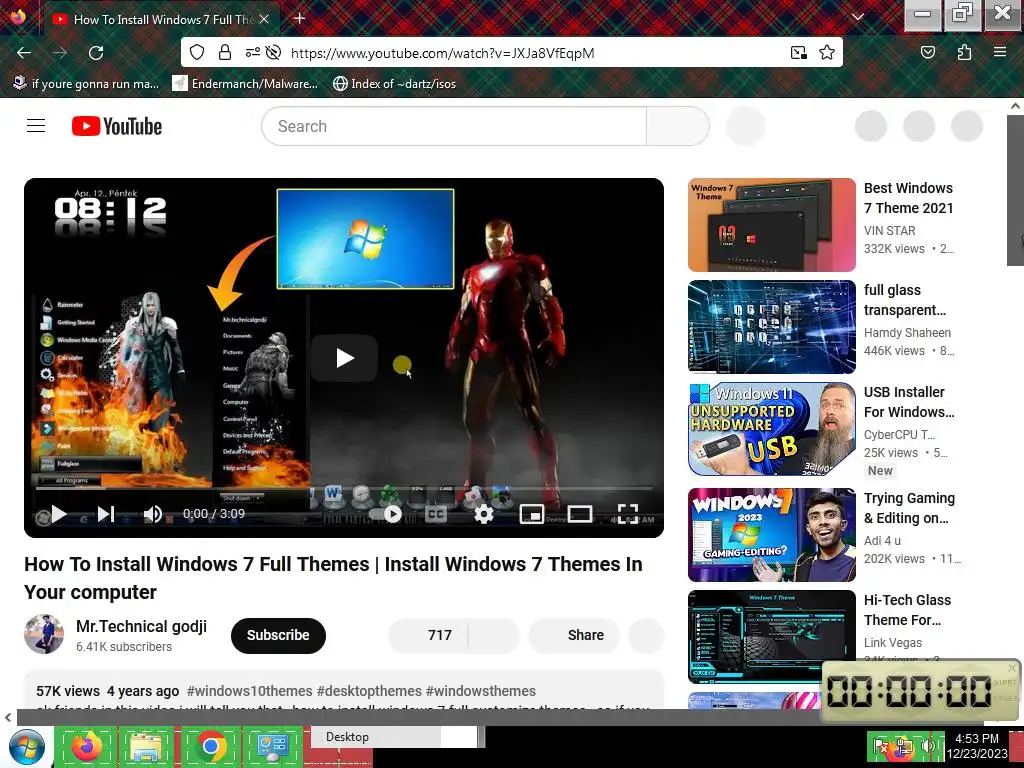Image resolution: width=1024 pixels, height=768 pixels.
Task: Open the tracking protection shield icon
Action: click(197, 52)
